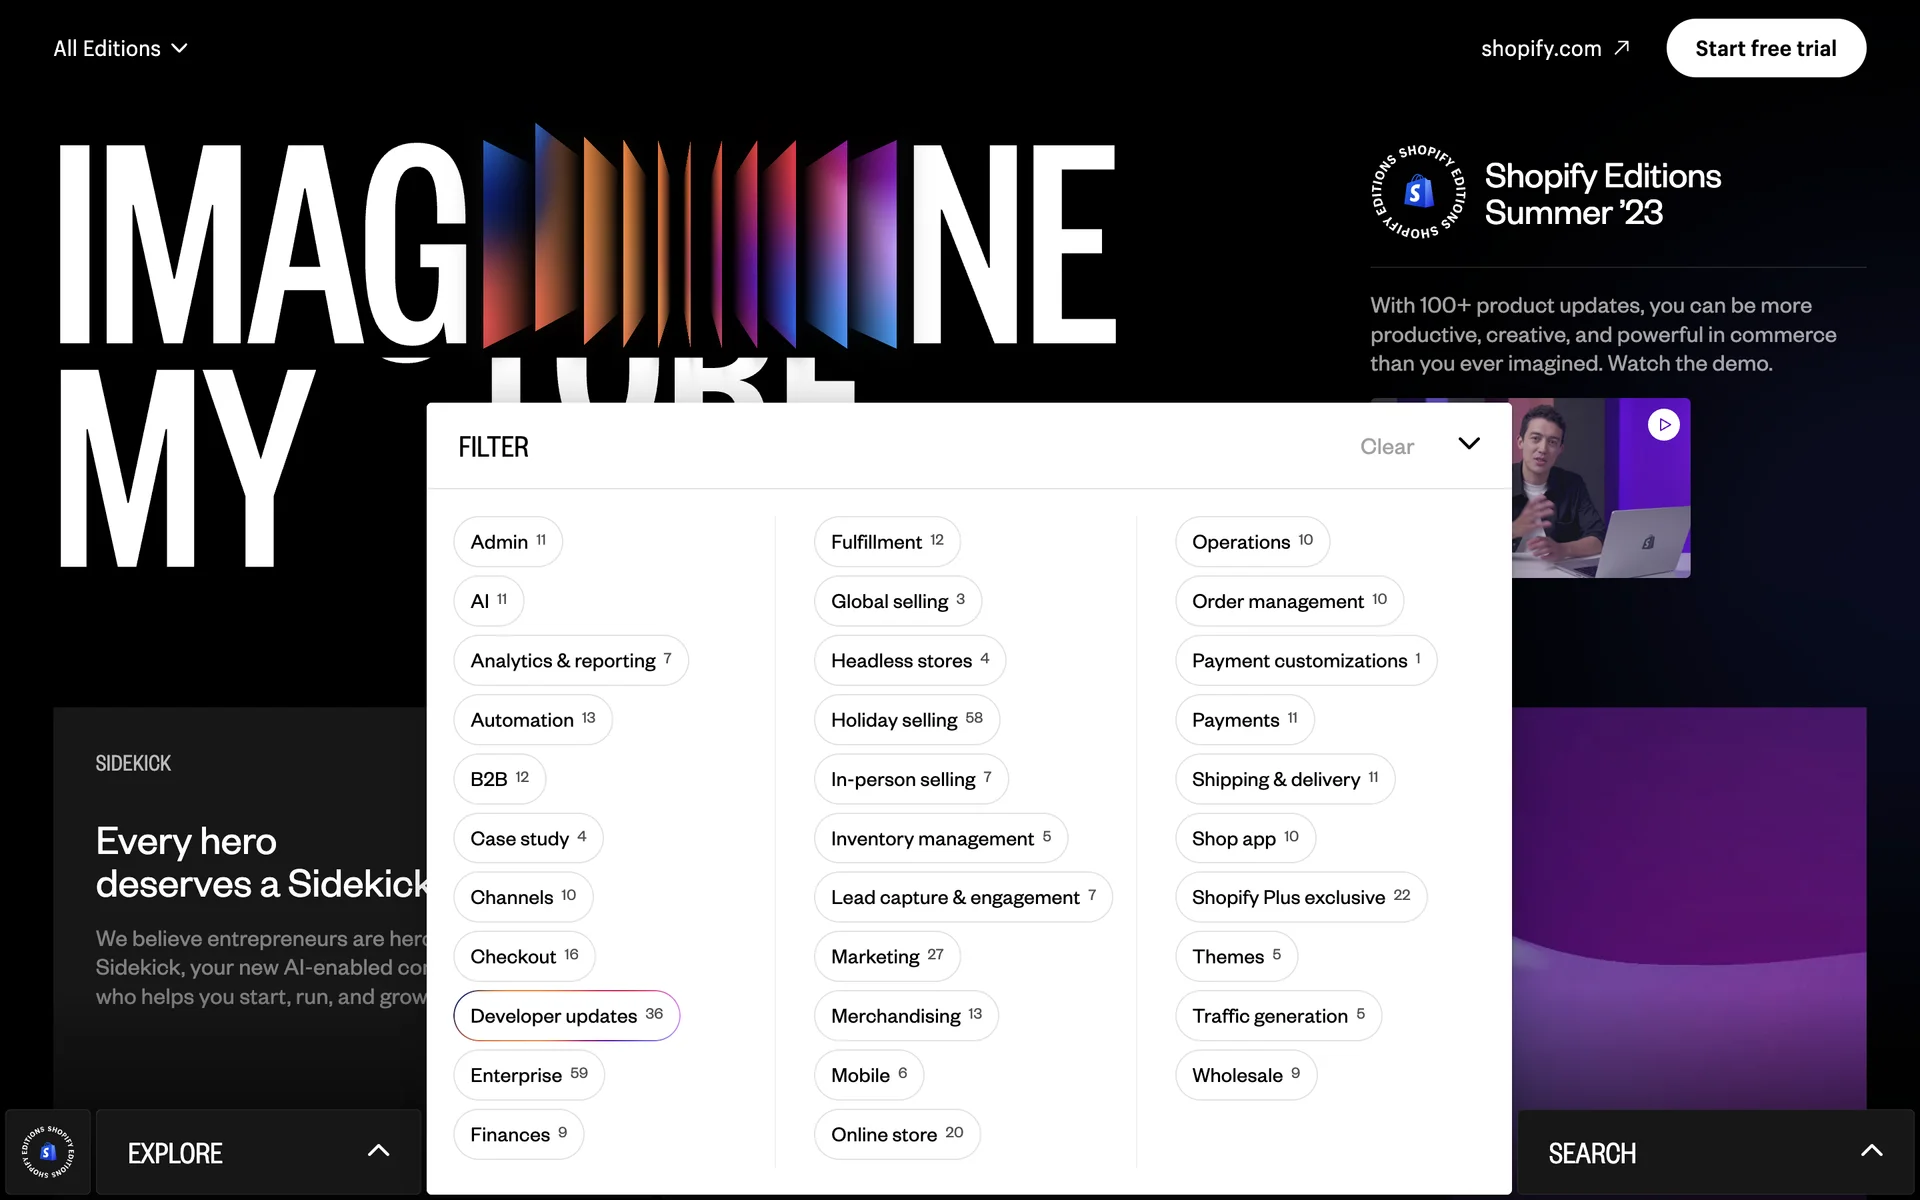Enable the Marketing filter chip
Image resolution: width=1920 pixels, height=1200 pixels.
pyautogui.click(x=886, y=956)
